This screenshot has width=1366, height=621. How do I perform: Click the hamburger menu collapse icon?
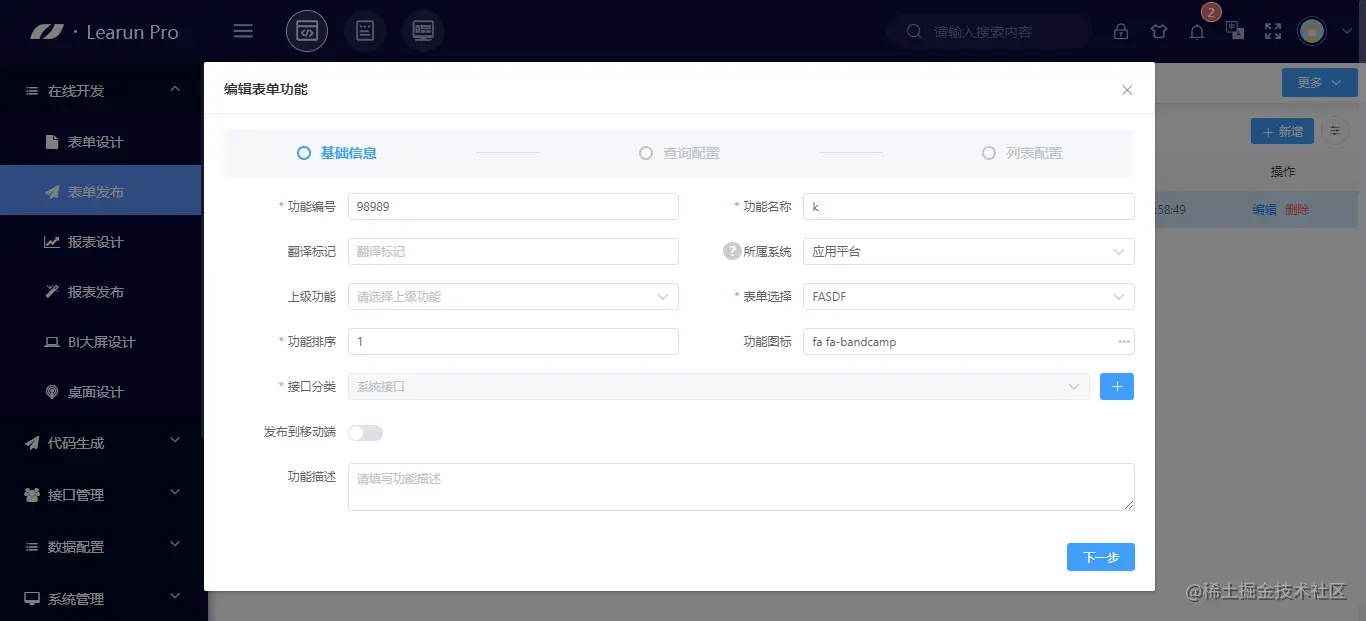243,31
